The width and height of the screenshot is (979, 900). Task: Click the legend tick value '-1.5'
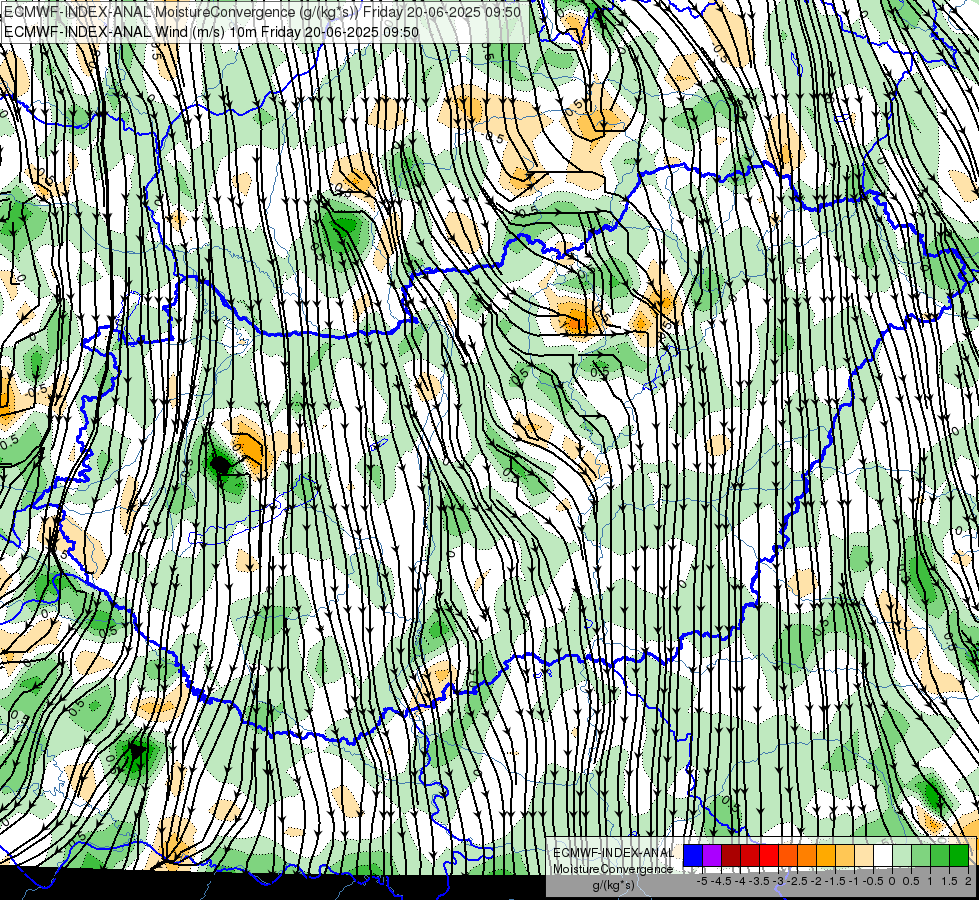click(x=835, y=881)
